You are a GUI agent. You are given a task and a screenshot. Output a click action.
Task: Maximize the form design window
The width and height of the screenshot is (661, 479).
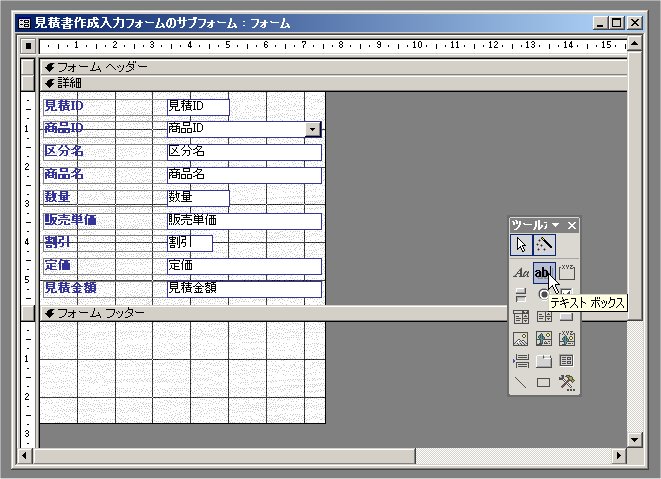[616, 23]
